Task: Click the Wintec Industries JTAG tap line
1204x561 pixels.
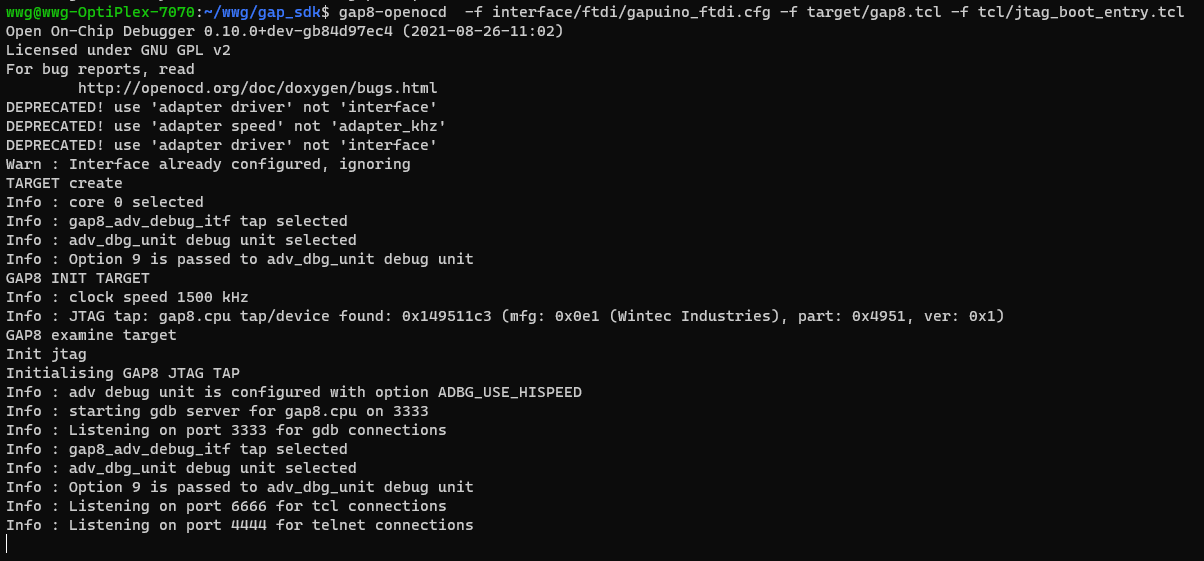Action: [x=505, y=316]
